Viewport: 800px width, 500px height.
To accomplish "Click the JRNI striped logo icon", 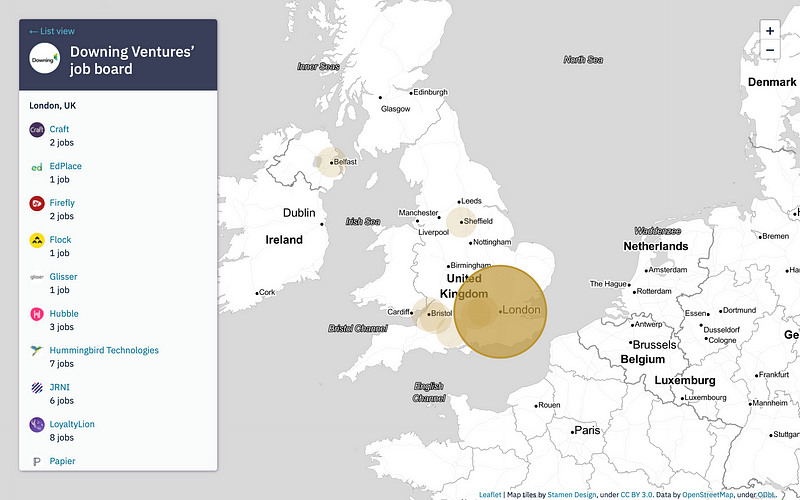I will (36, 388).
